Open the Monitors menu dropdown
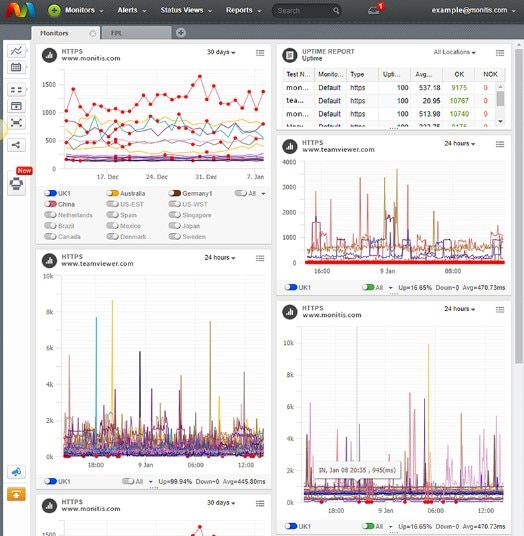This screenshot has height=536, width=524. tap(84, 10)
